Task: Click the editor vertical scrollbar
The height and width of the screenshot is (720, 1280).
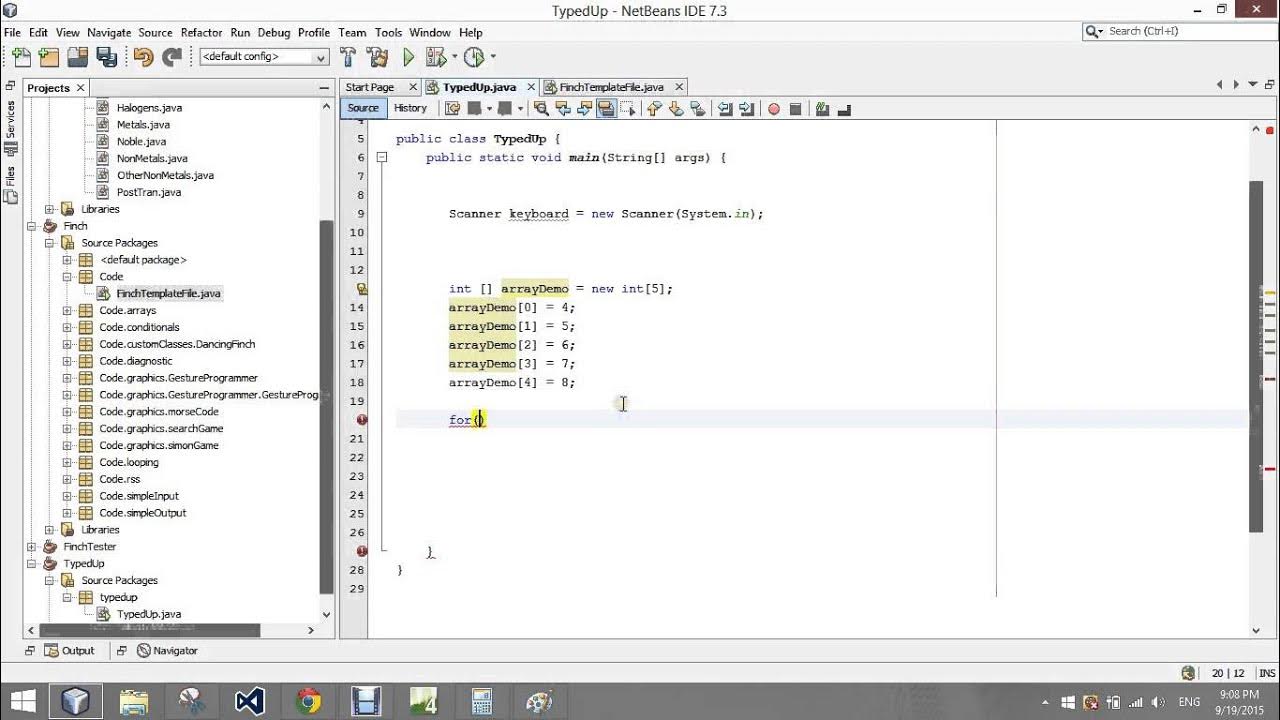Action: [x=1257, y=357]
